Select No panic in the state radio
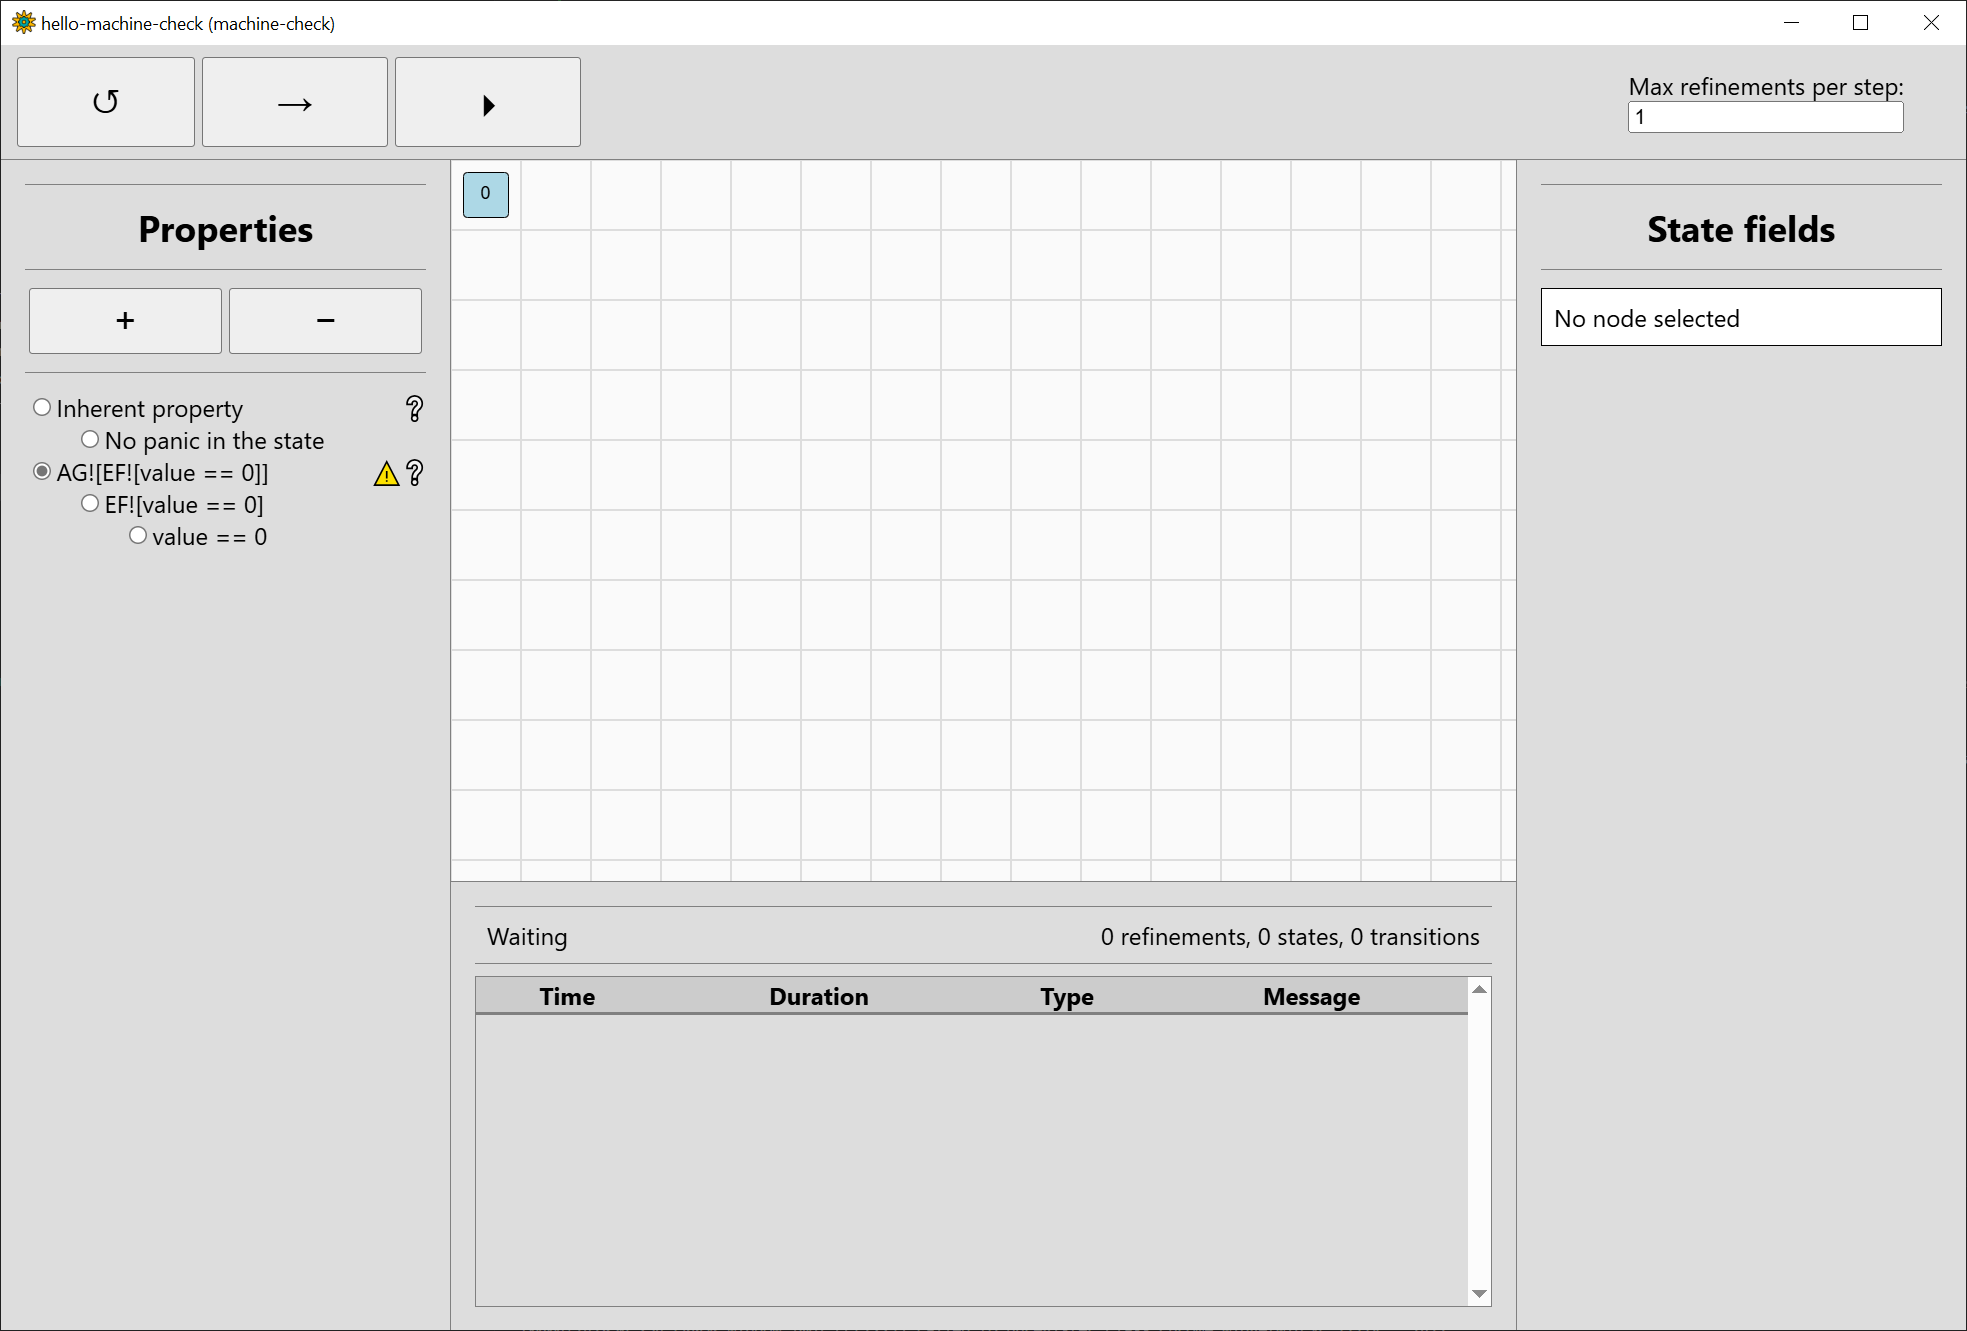Image resolution: width=1967 pixels, height=1331 pixels. (x=90, y=439)
